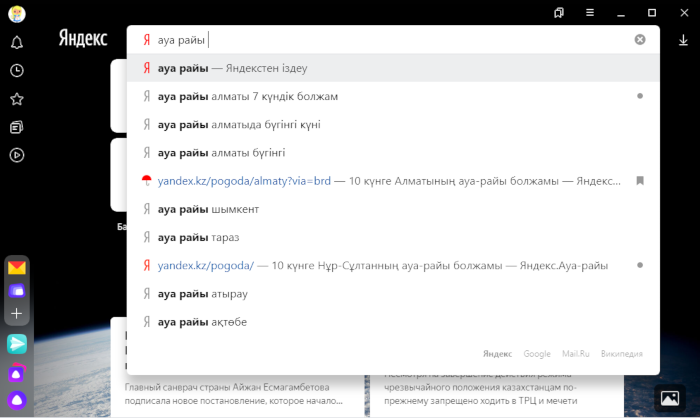Add a sidebar app with plus

tap(17, 314)
